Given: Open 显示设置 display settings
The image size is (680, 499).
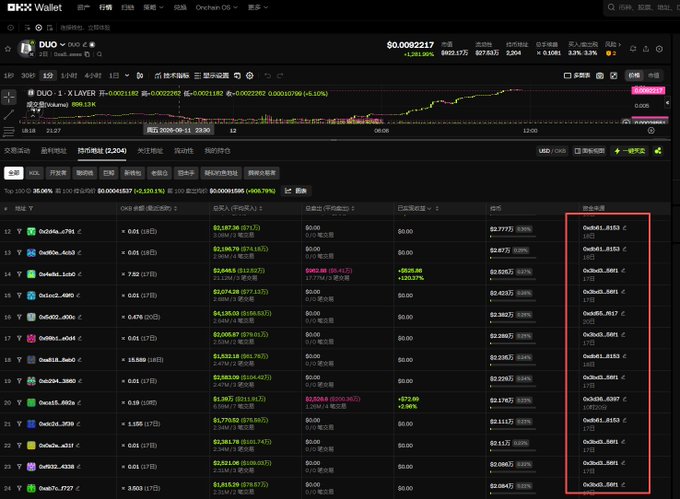Looking at the screenshot, I should (x=212, y=75).
